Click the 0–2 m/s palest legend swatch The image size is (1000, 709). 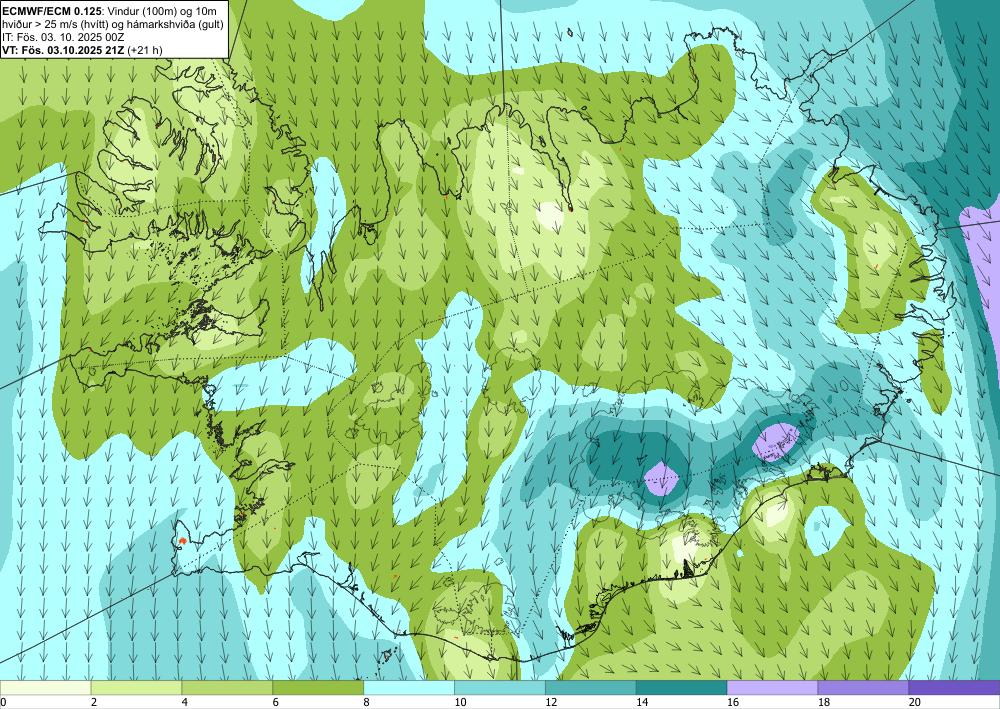(x=45, y=687)
